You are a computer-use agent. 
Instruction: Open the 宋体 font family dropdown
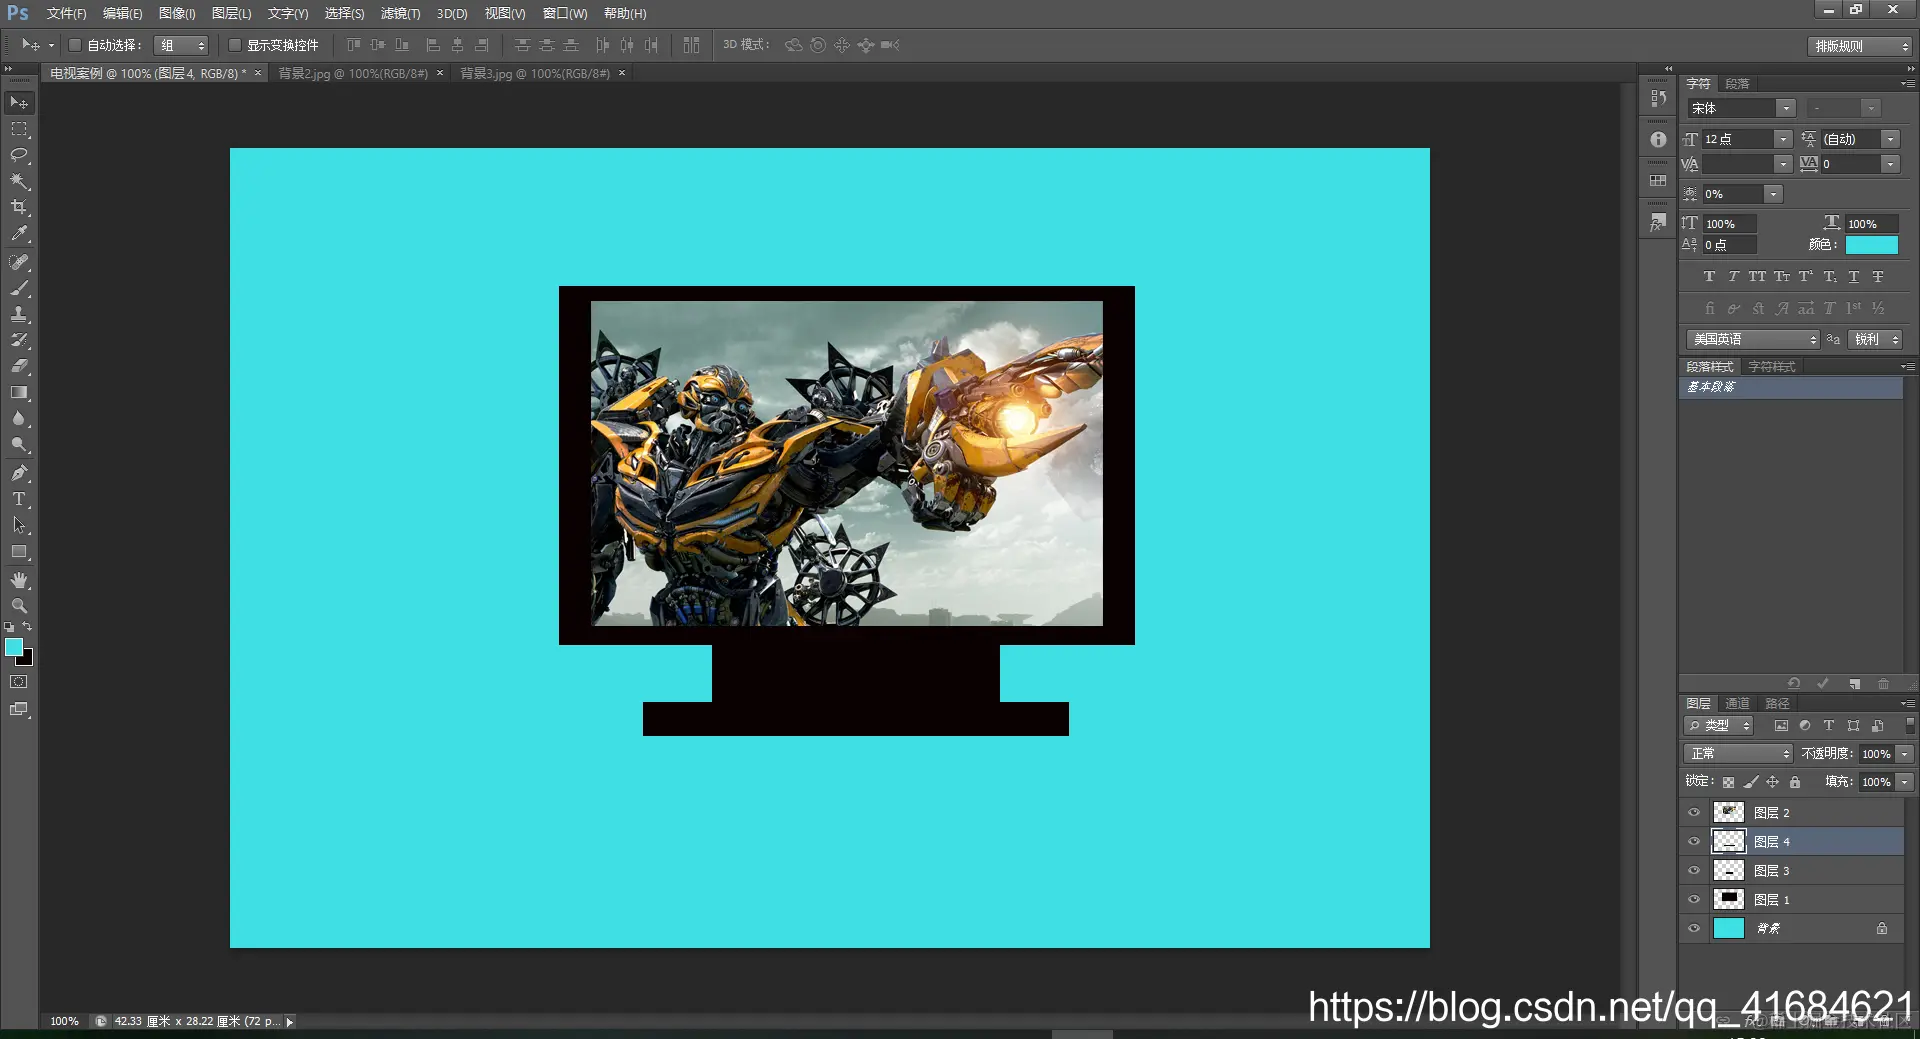coord(1785,108)
